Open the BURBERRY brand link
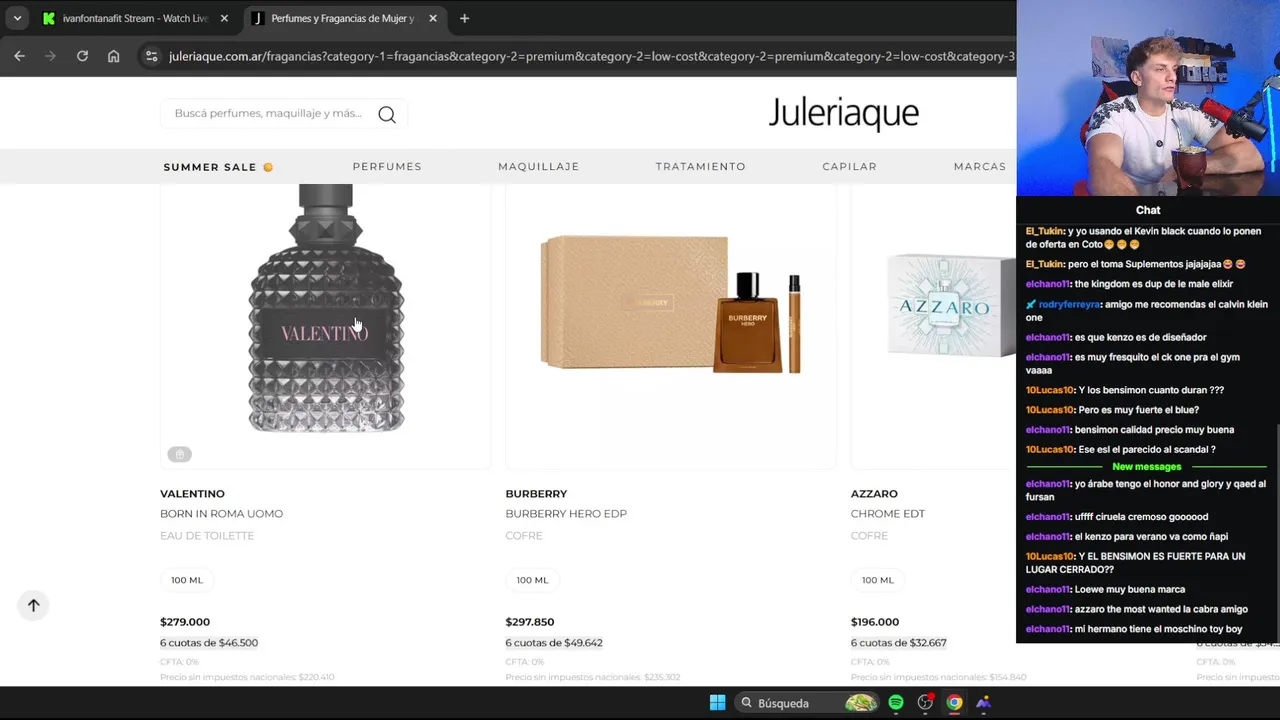 point(536,493)
